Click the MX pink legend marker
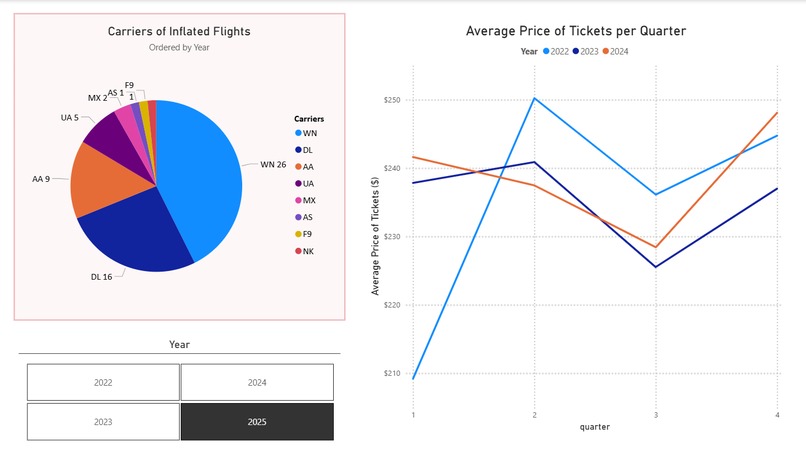This screenshot has width=806, height=454. (298, 201)
